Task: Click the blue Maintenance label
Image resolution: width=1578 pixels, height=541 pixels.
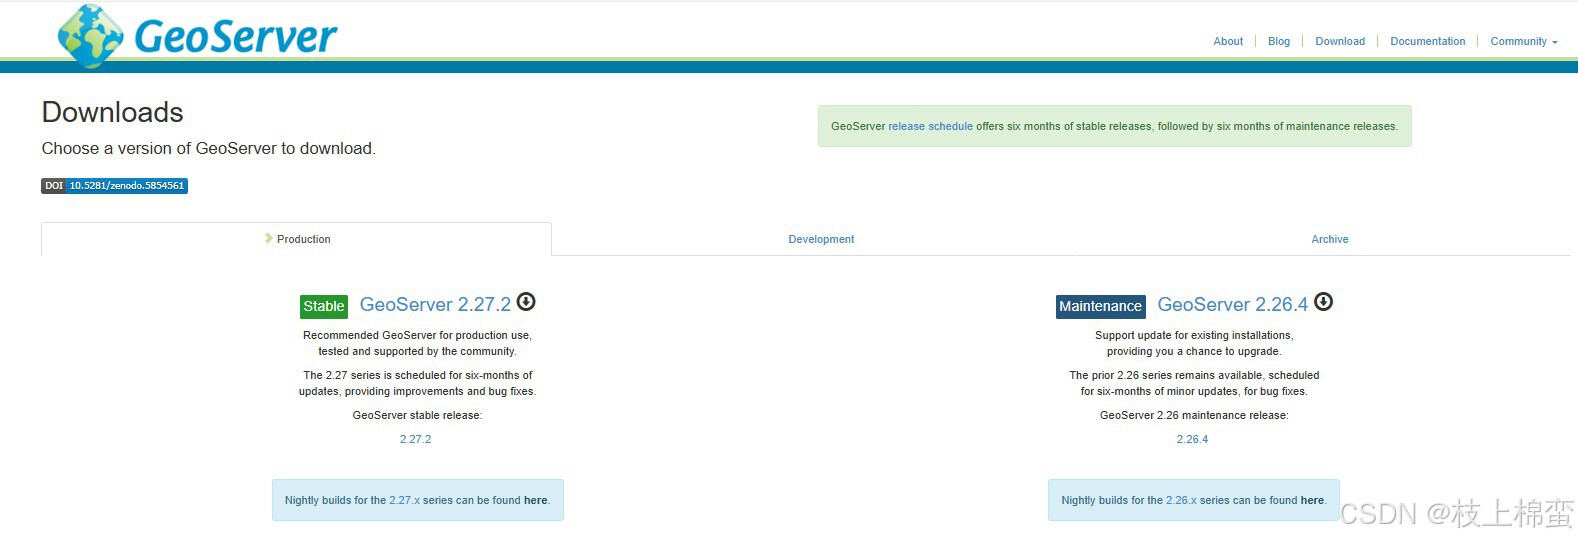Action: tap(1101, 307)
